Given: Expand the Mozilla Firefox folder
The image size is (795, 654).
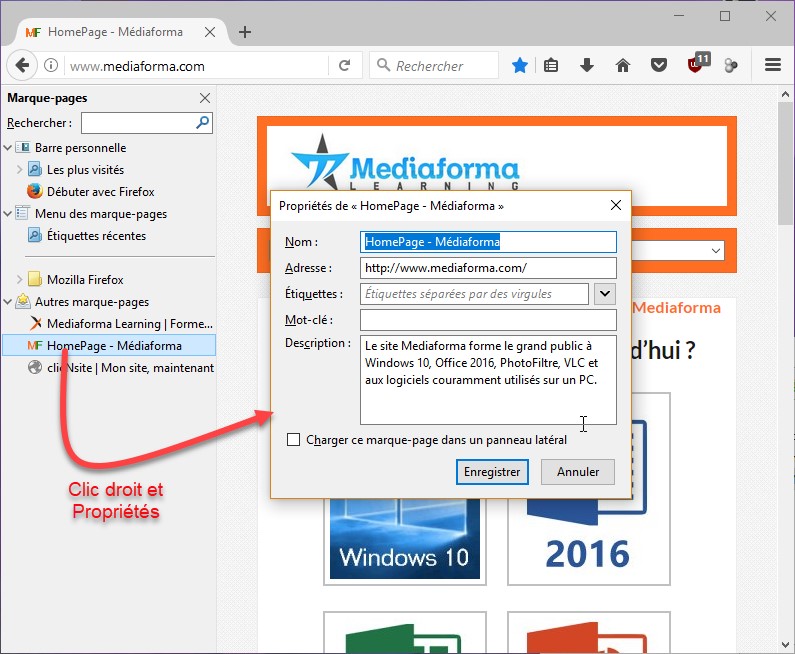Looking at the screenshot, I should click(19, 279).
